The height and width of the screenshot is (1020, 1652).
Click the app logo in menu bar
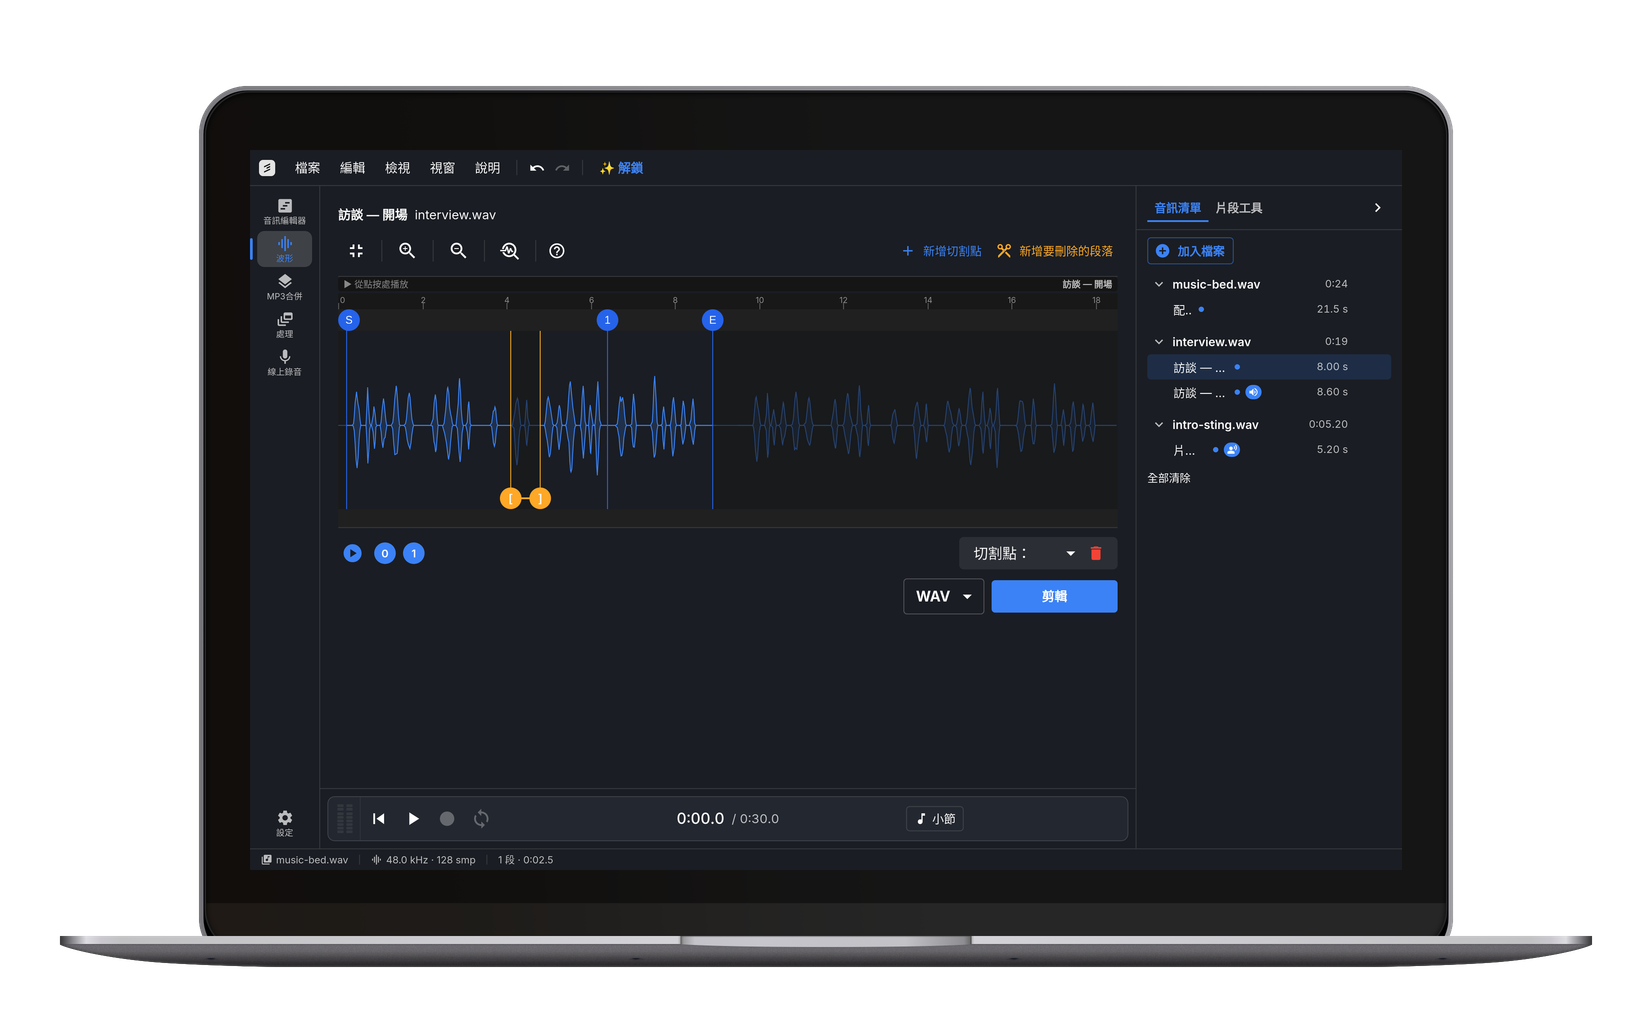pyautogui.click(x=267, y=168)
